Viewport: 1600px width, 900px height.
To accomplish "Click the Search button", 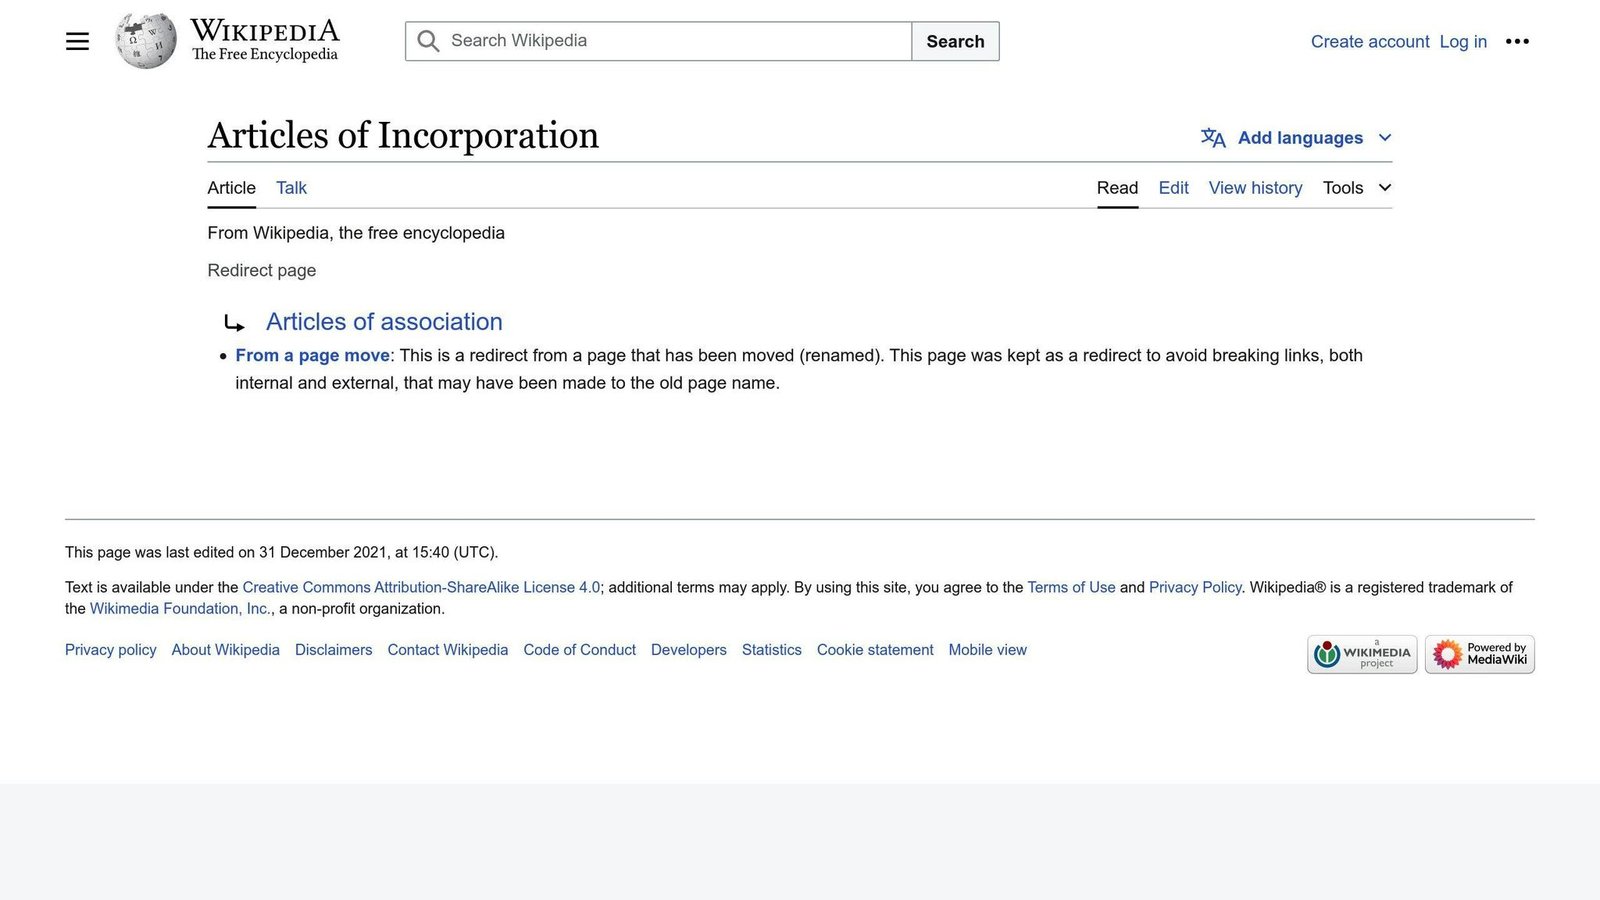I will pyautogui.click(x=955, y=41).
